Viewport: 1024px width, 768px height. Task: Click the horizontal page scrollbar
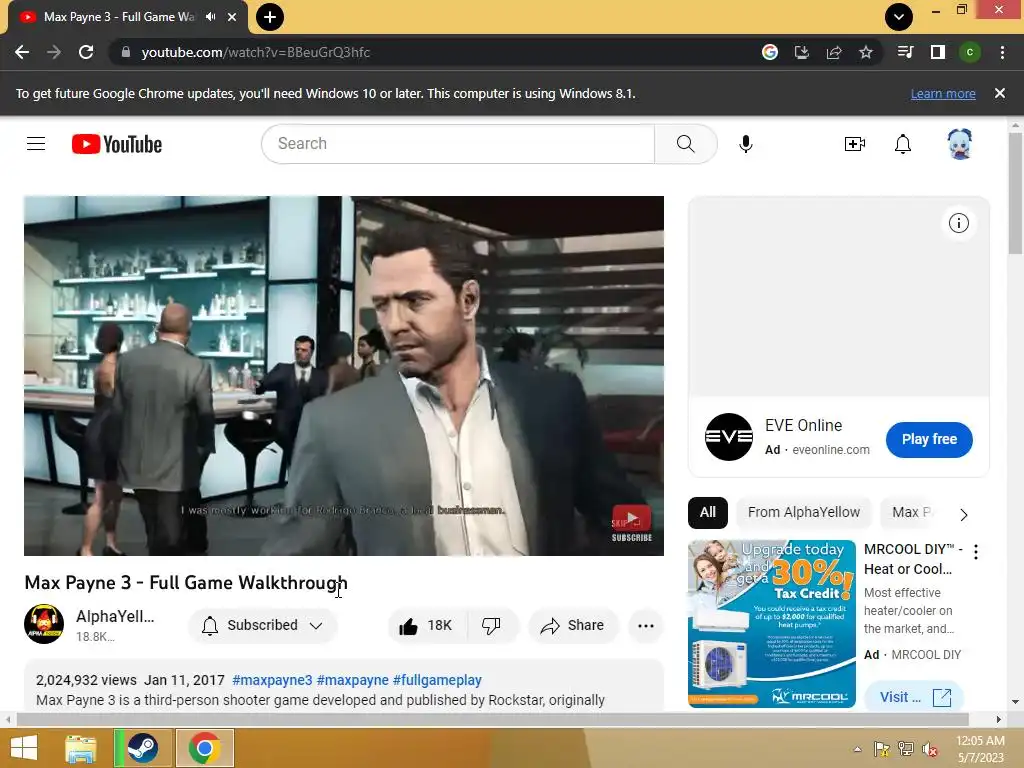pos(492,720)
